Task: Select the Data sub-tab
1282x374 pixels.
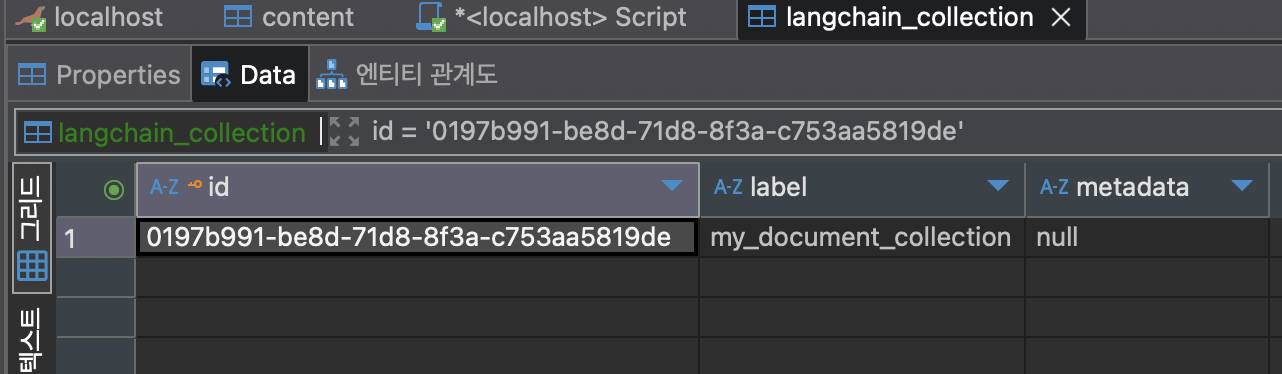Action: (249, 74)
